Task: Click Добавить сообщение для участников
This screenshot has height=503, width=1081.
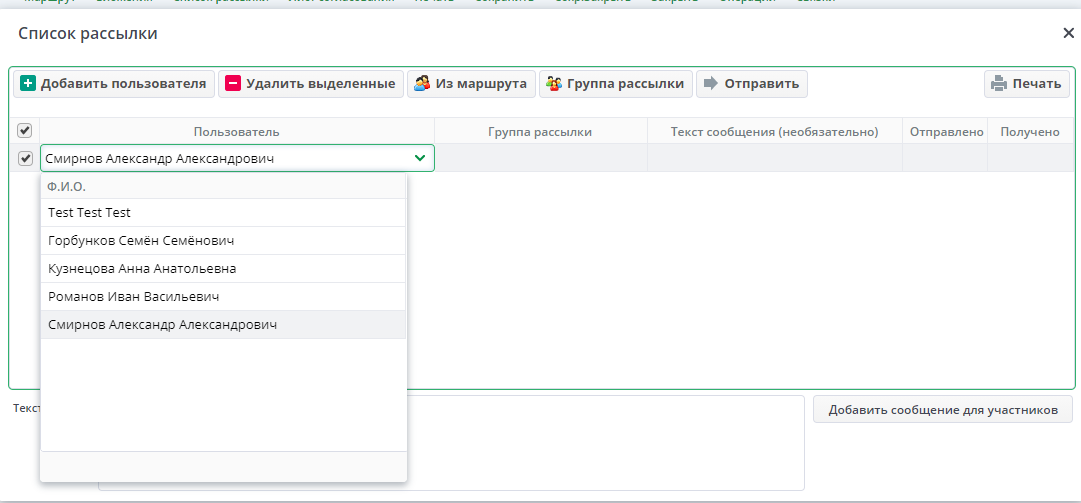Action: click(943, 409)
